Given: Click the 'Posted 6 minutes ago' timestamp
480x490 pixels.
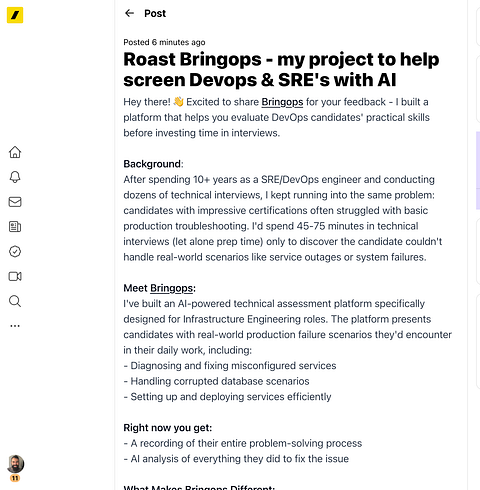Looking at the screenshot, I should pos(164,42).
